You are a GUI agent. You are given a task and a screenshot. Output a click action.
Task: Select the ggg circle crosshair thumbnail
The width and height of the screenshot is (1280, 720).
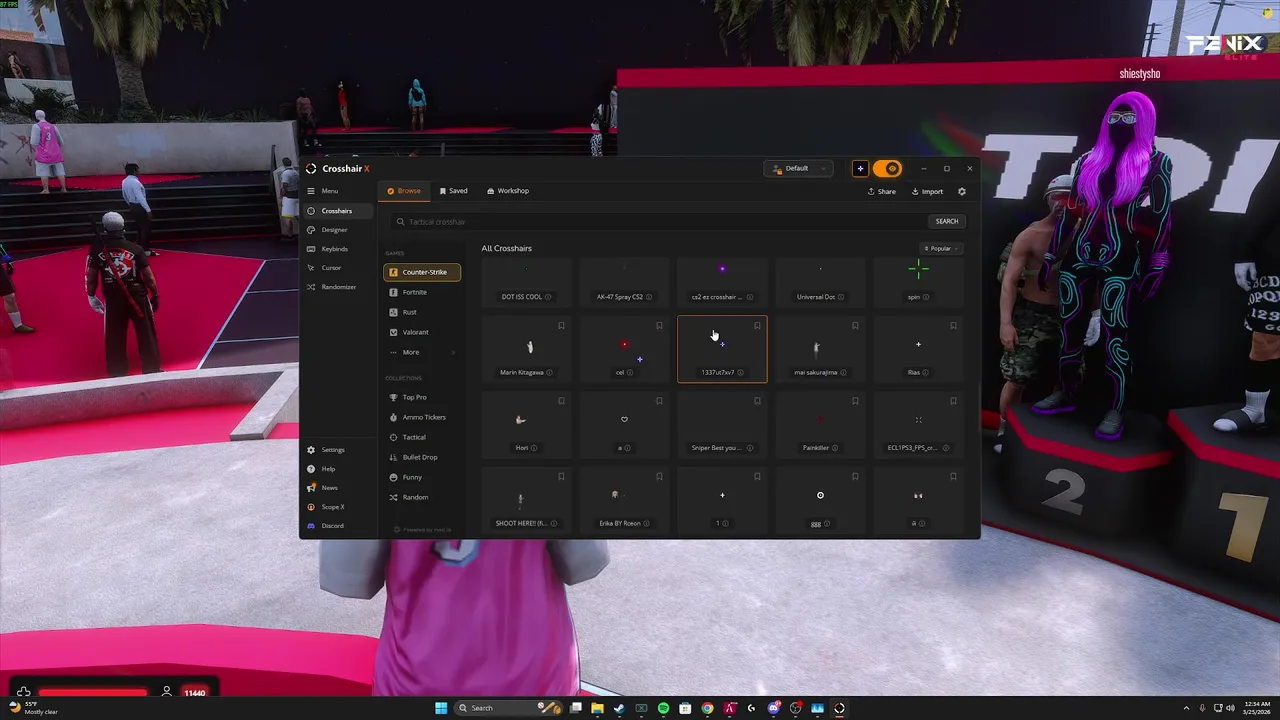820,495
